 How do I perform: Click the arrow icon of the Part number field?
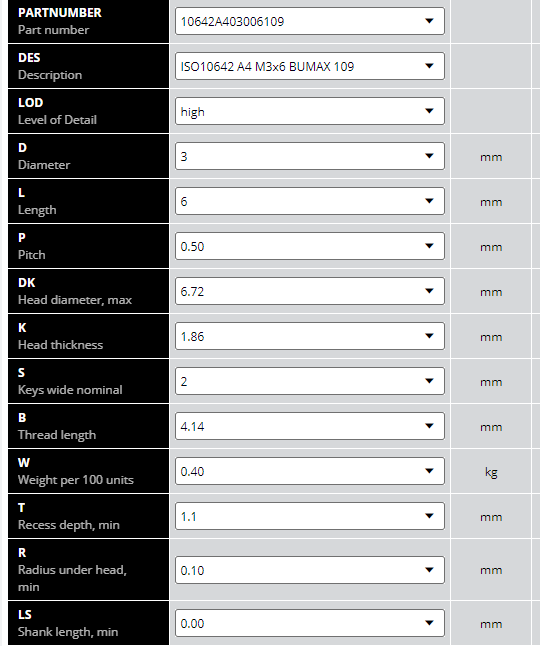(x=429, y=21)
